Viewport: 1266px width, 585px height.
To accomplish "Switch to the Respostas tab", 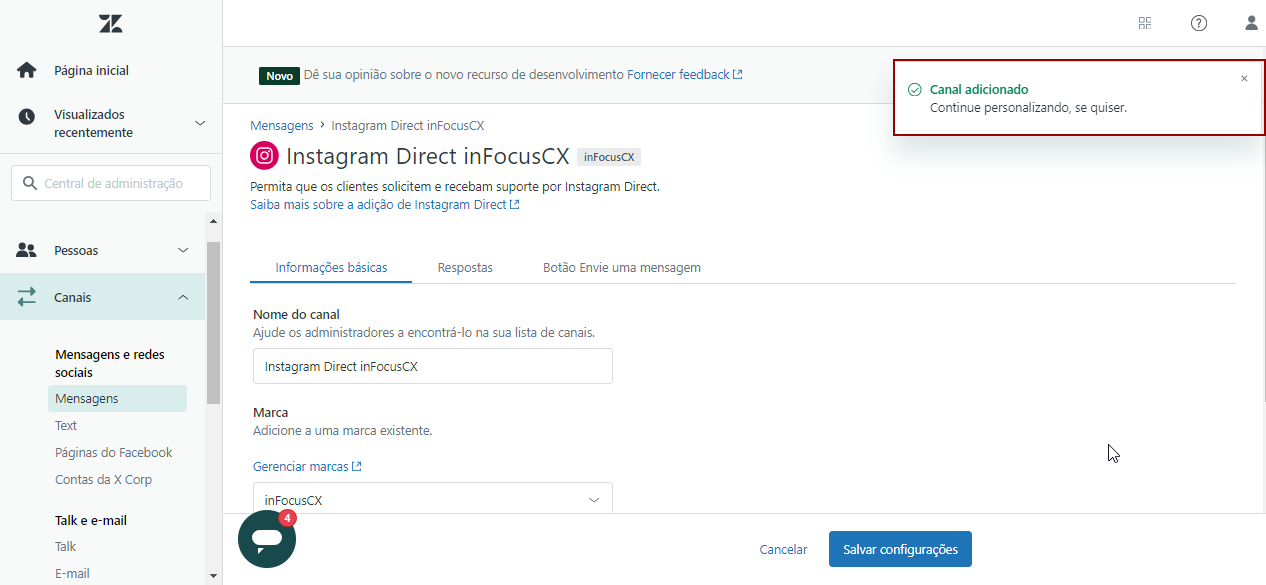I will (x=465, y=268).
